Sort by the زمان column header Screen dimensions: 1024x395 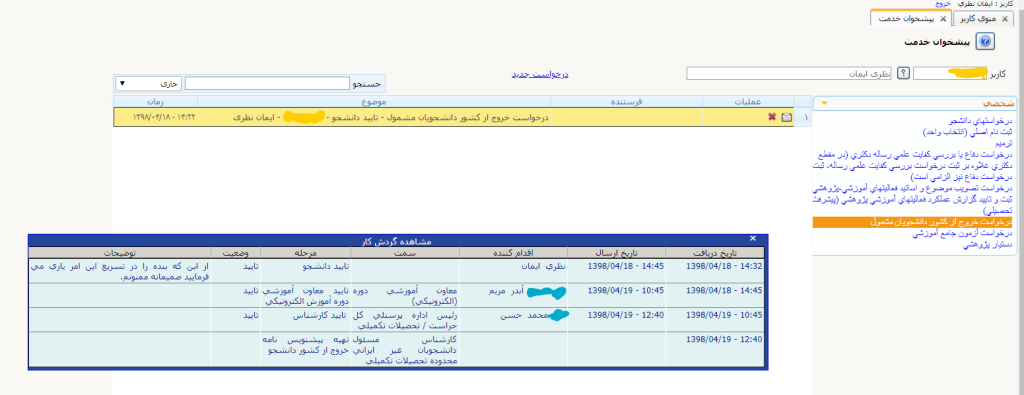(x=155, y=101)
